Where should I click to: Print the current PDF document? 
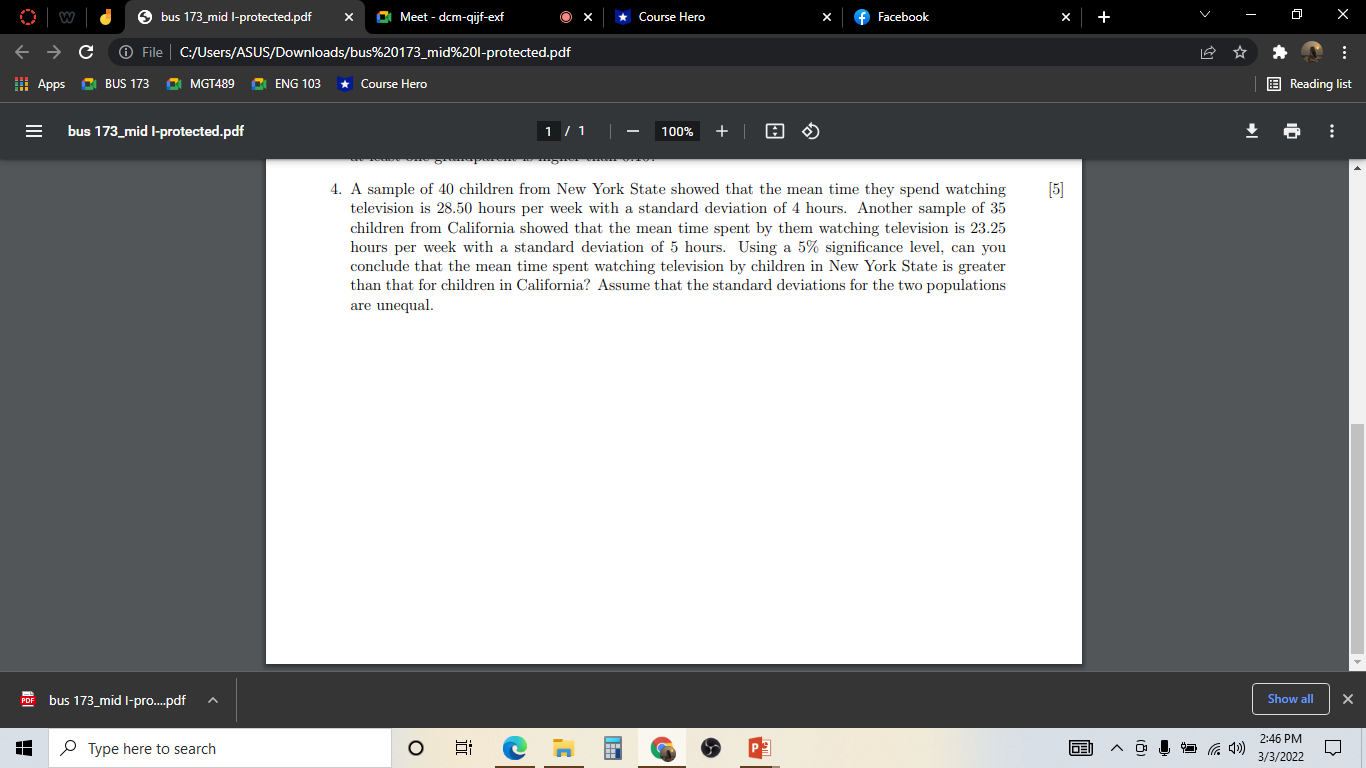click(x=1292, y=130)
